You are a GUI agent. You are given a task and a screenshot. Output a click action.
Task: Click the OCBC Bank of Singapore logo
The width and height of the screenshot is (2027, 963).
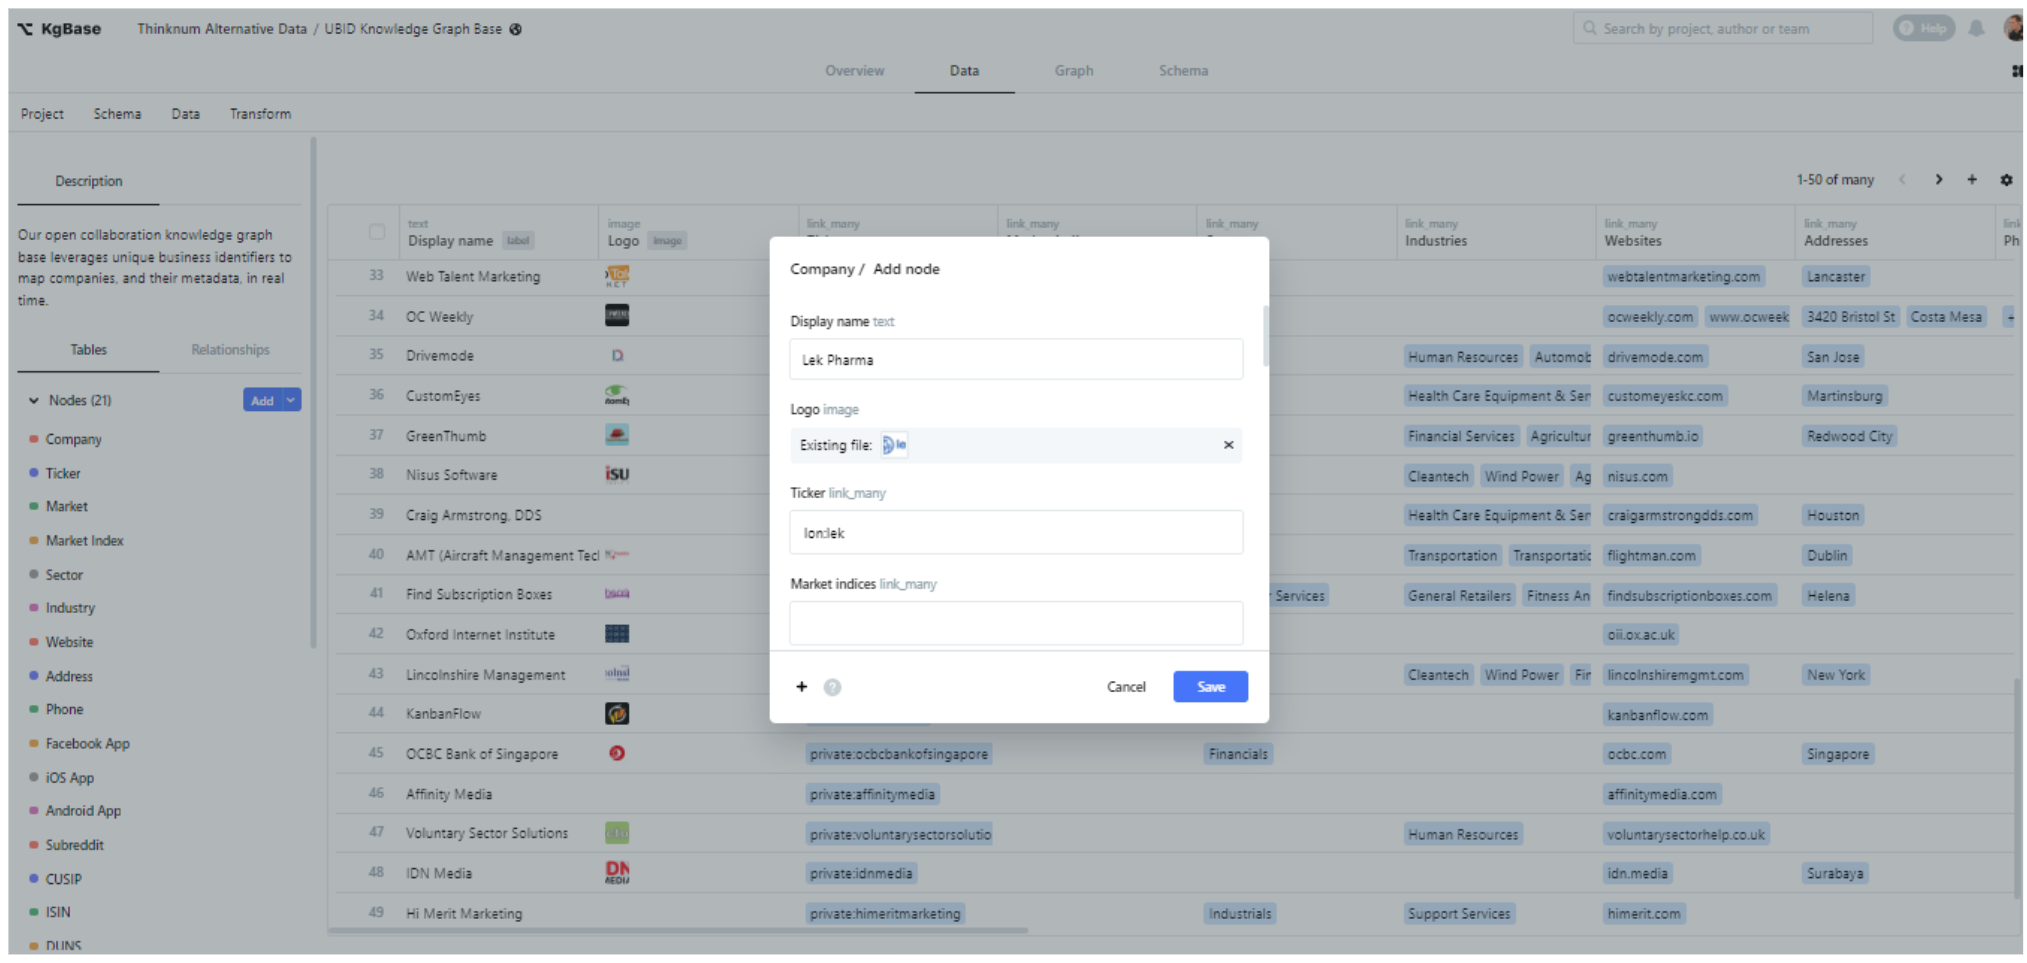(x=617, y=754)
